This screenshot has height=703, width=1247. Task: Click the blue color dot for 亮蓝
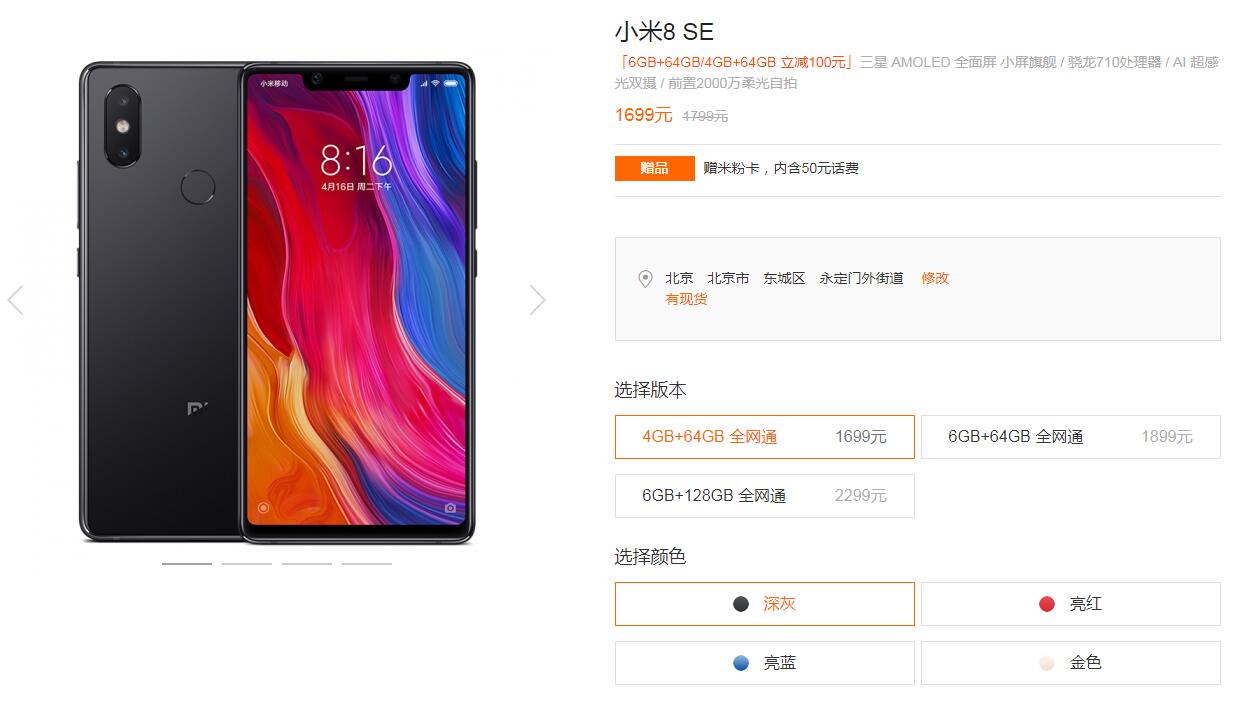pos(741,663)
